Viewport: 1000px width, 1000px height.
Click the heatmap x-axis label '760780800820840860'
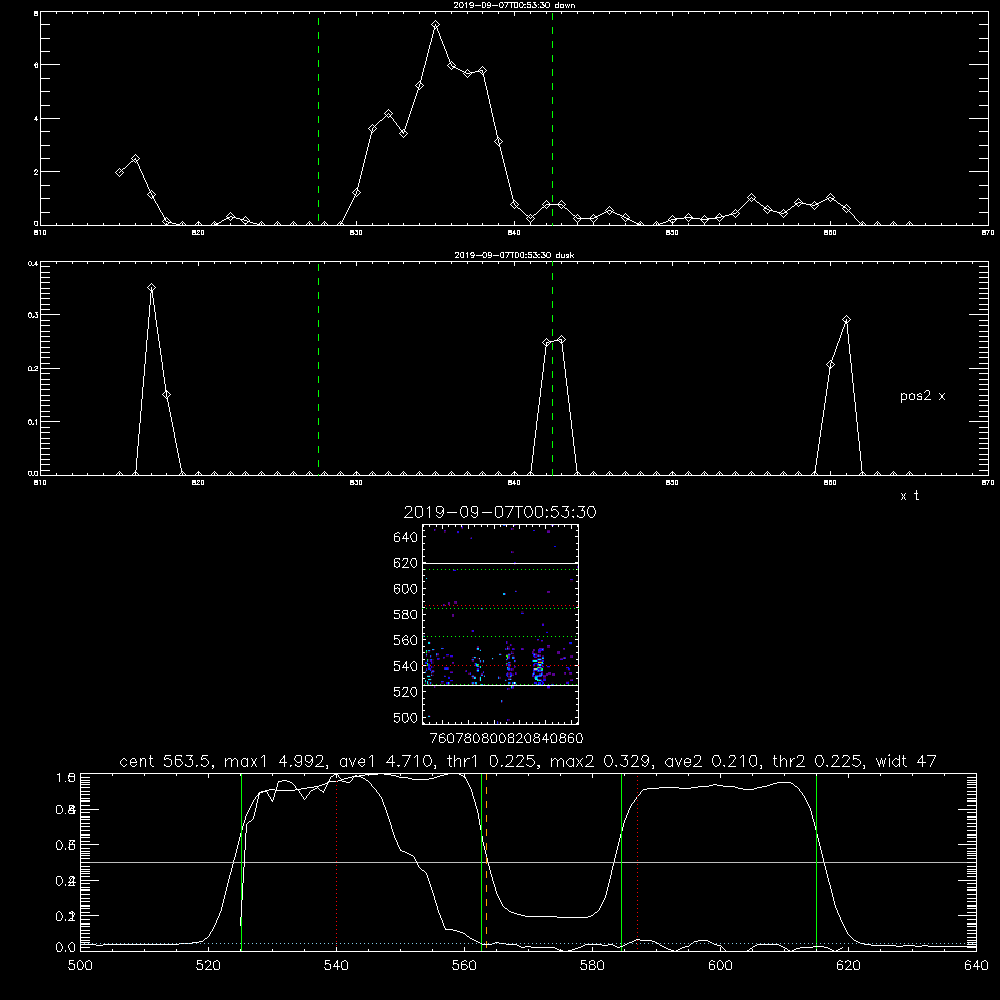(506, 738)
